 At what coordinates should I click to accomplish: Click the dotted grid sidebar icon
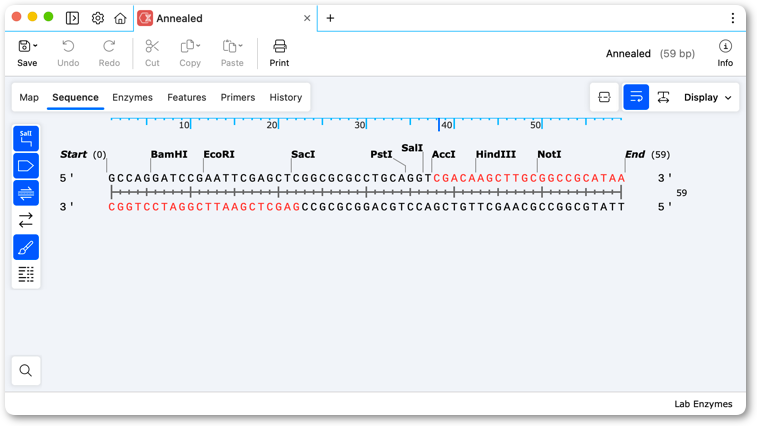click(26, 274)
